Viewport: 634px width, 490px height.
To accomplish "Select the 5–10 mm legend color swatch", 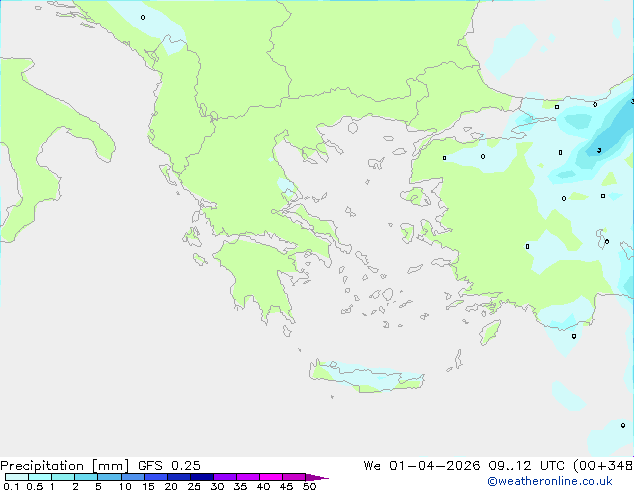I will click(110, 477).
